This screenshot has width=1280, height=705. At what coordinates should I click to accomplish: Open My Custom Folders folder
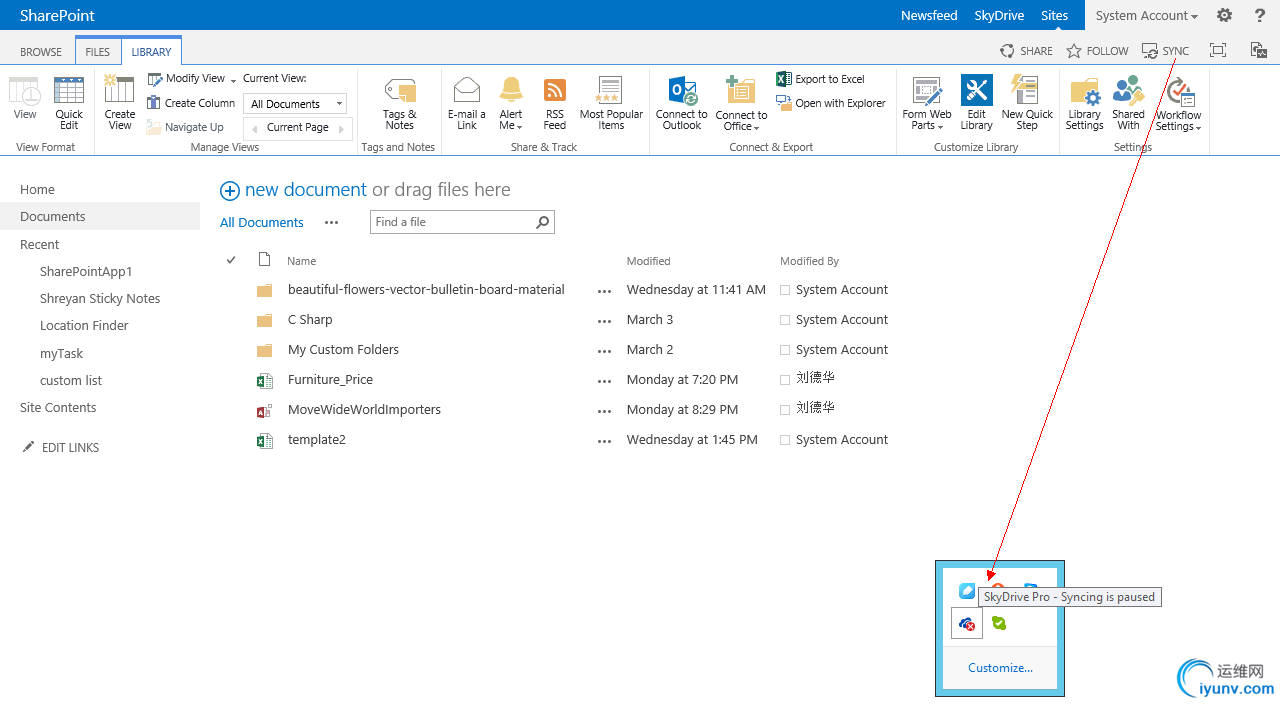(x=343, y=350)
